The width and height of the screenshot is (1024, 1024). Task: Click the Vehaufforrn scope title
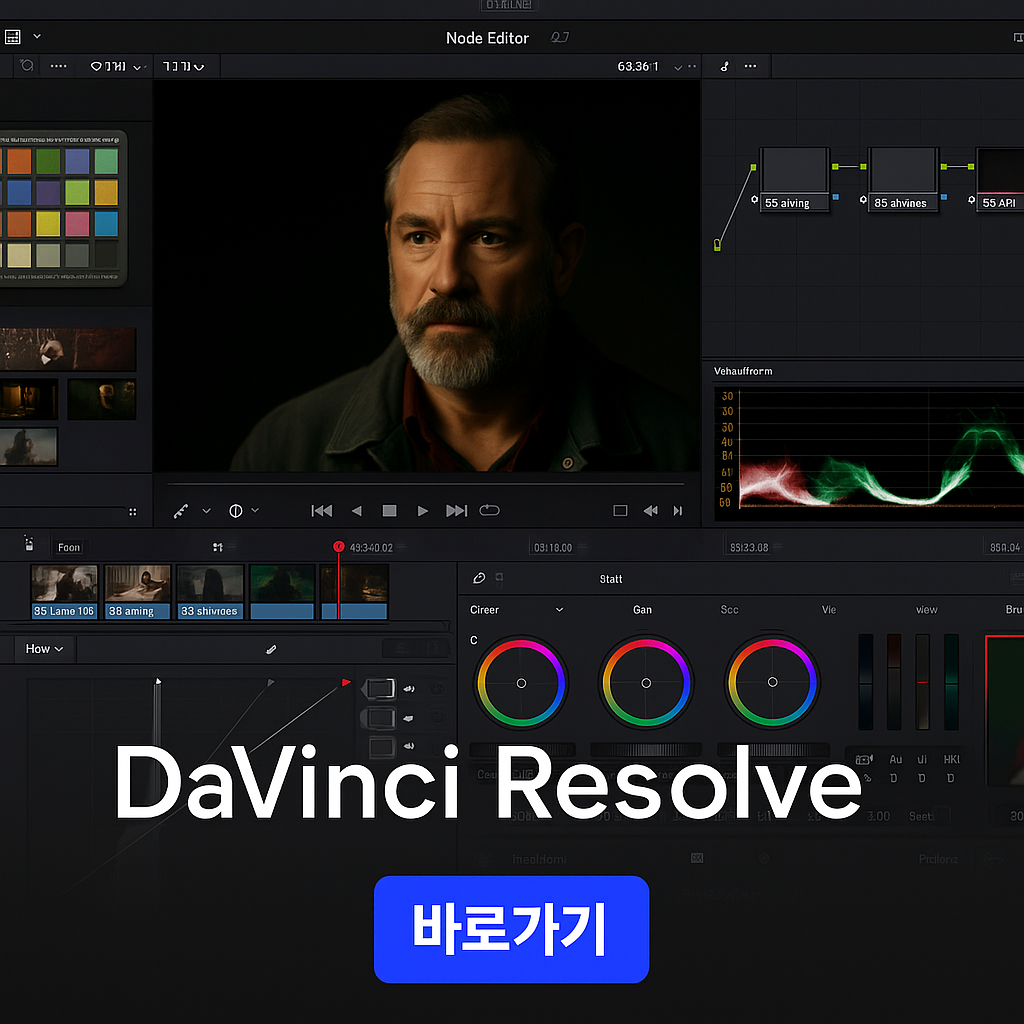tap(743, 371)
